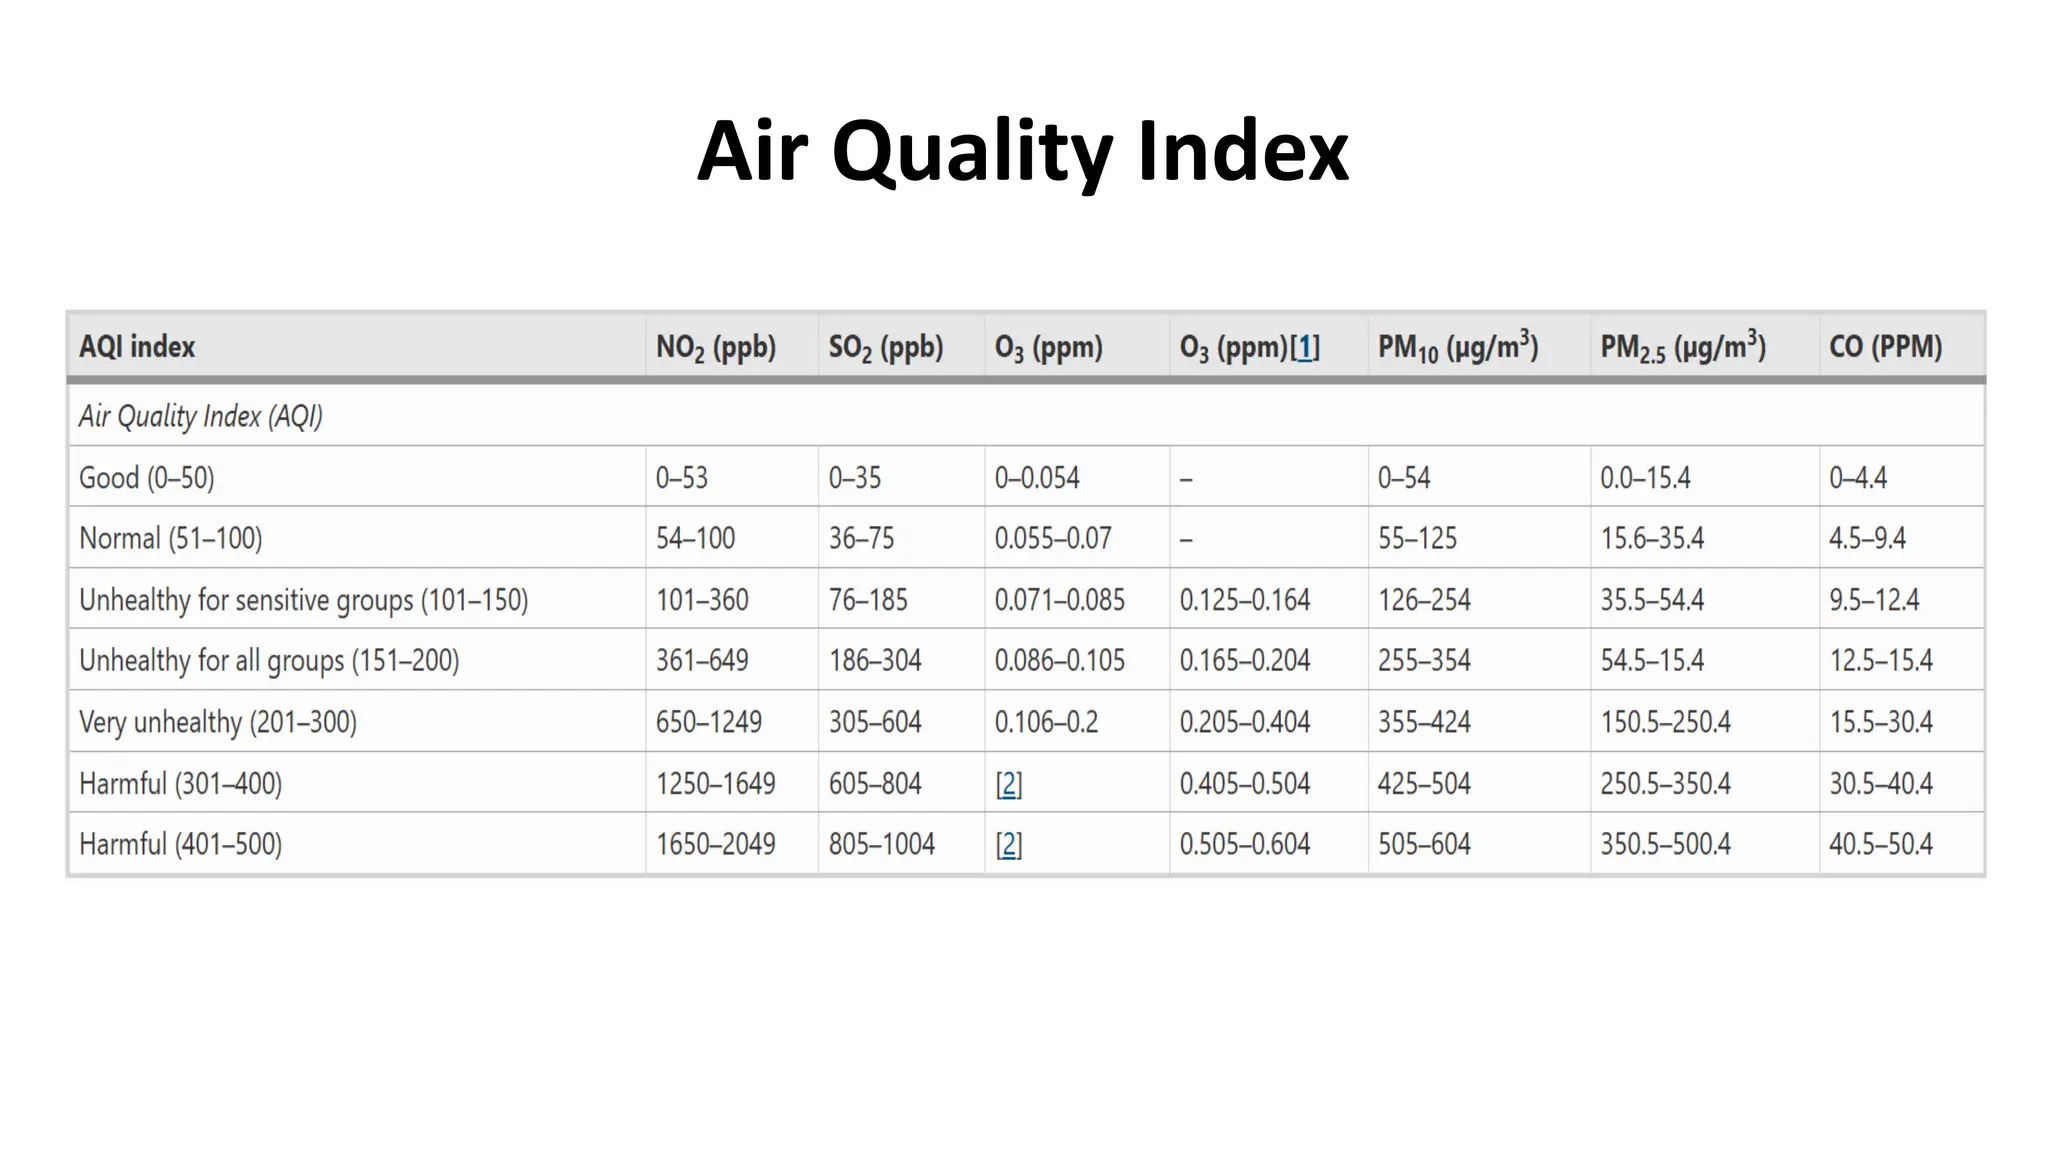Select CO value 15.5–30.4
The image size is (2048, 1152).
point(1881,722)
